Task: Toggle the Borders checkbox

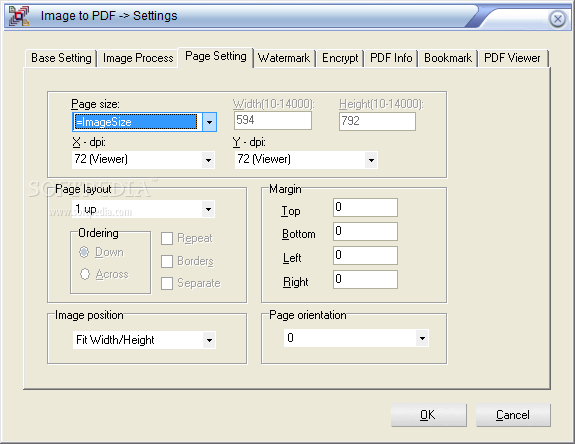Action: (167, 261)
